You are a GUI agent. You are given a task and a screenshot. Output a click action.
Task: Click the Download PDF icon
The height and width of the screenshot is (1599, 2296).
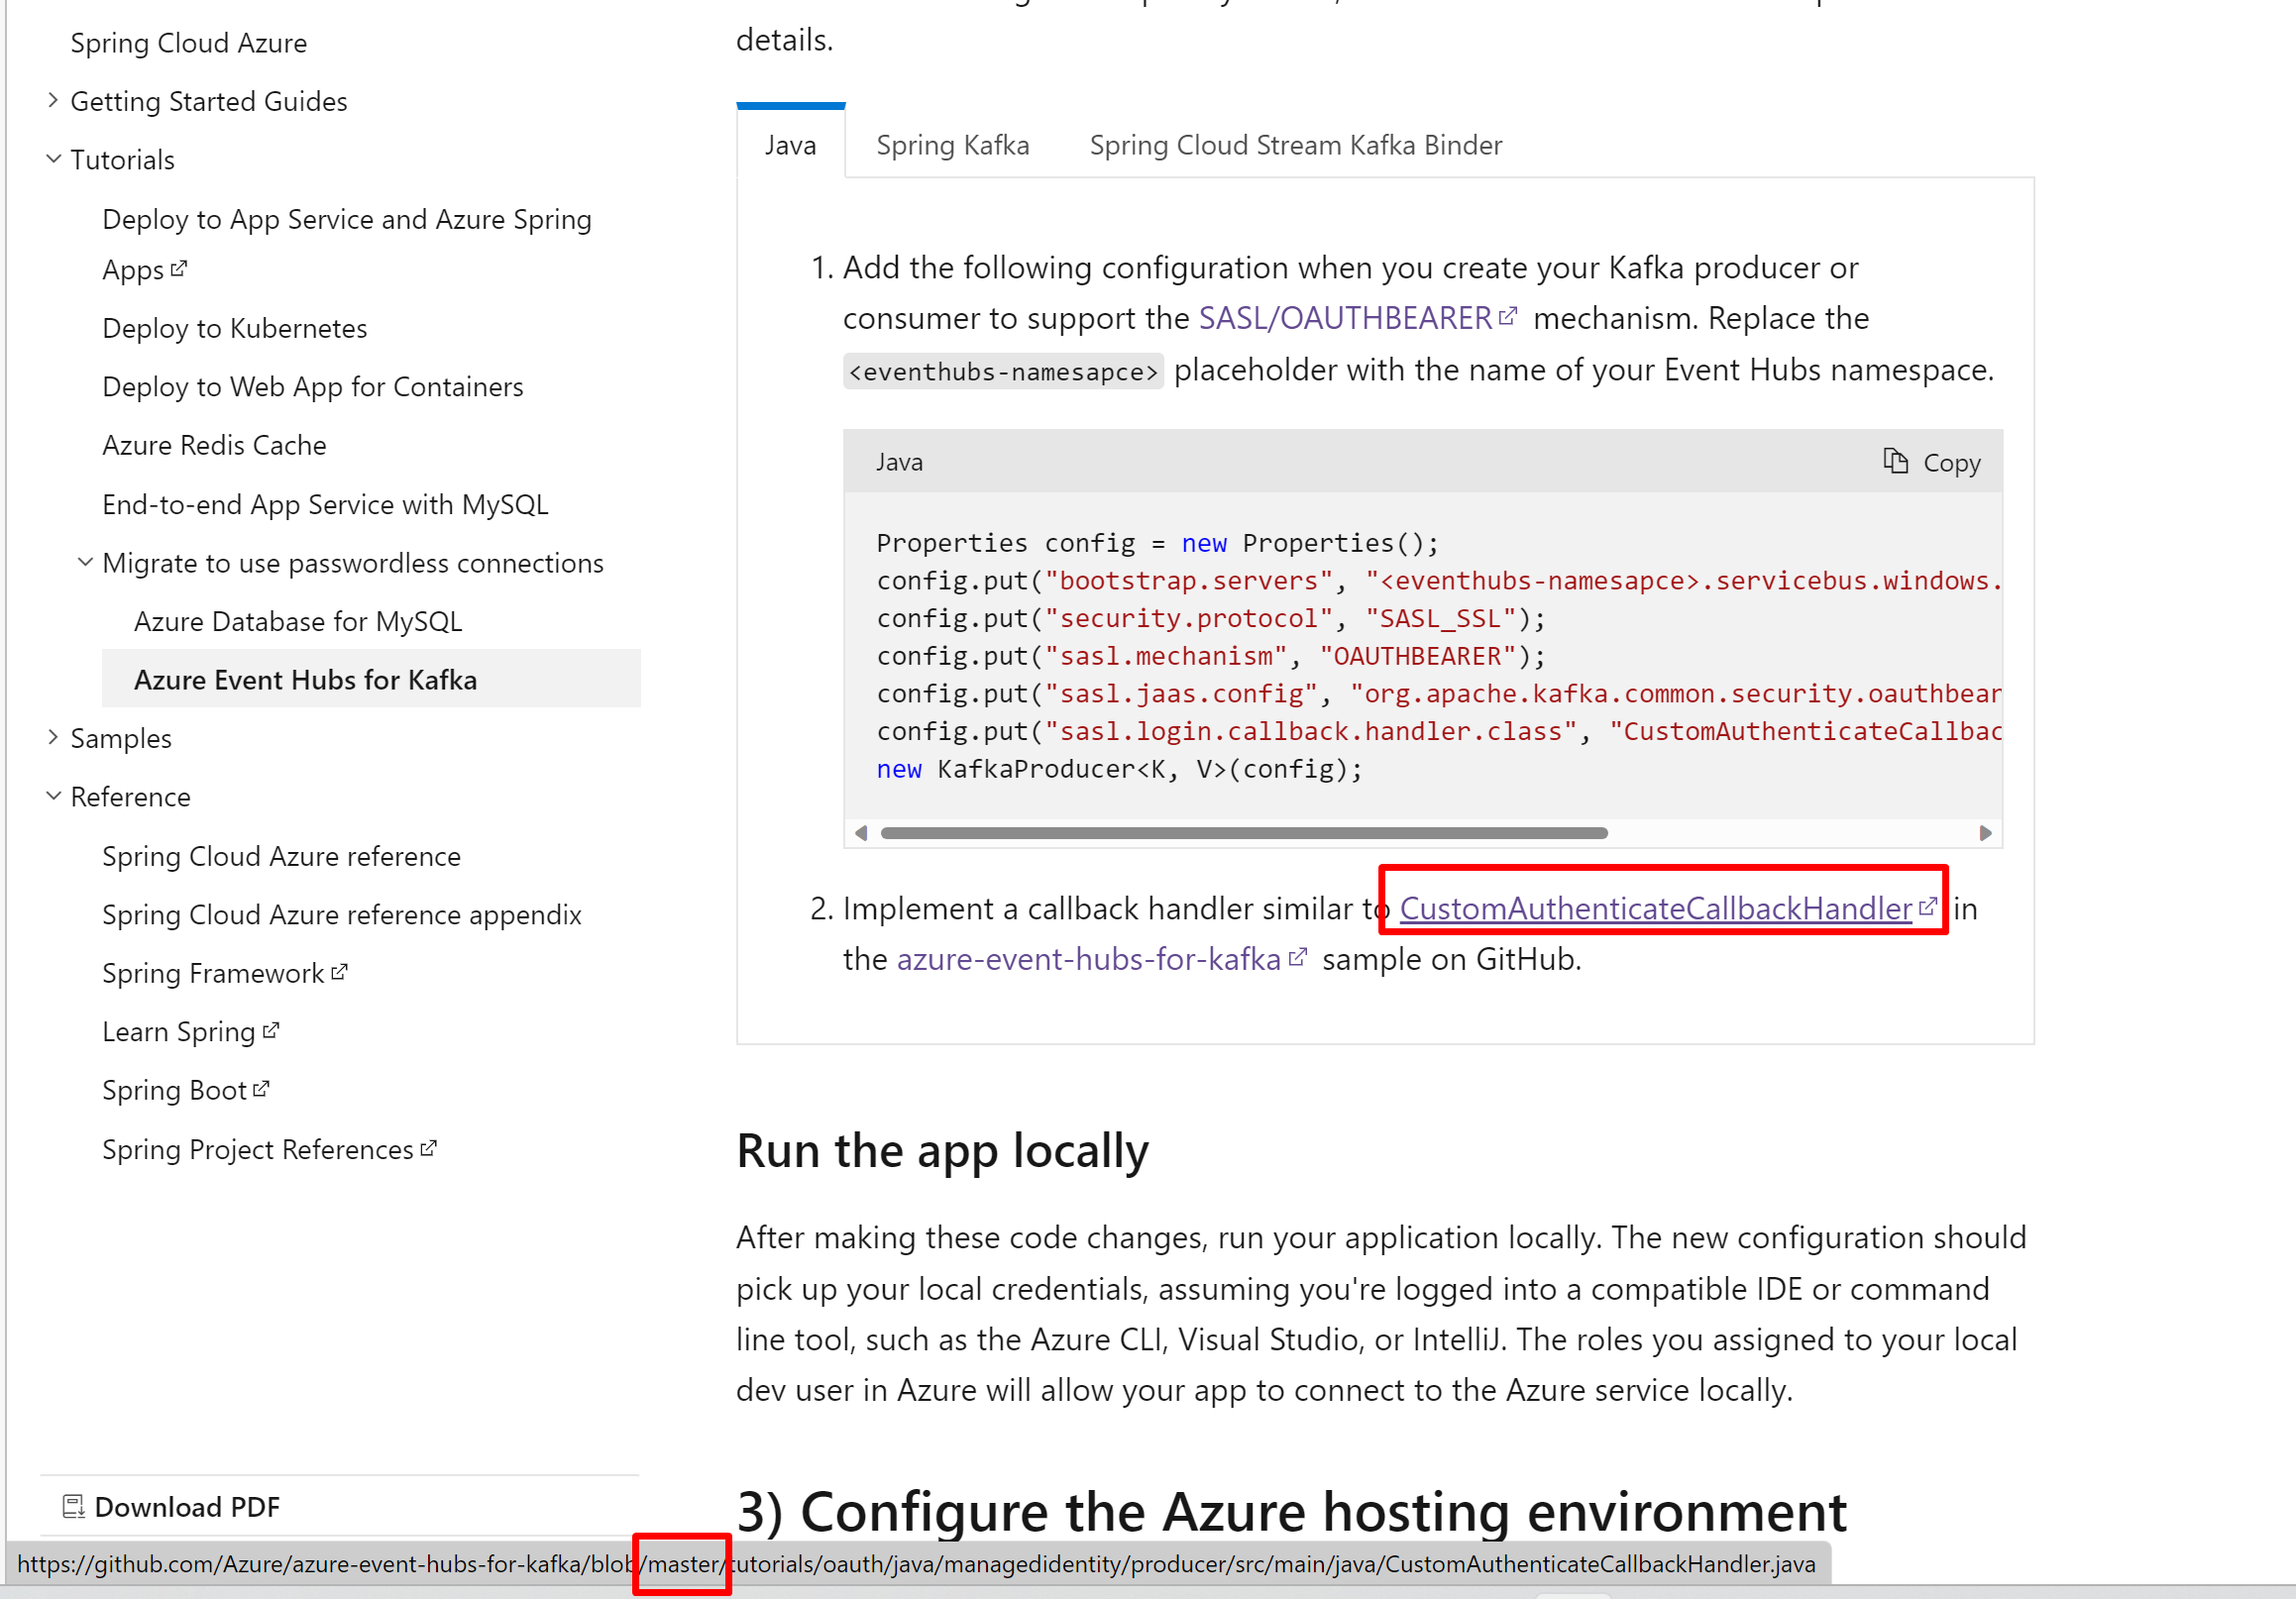(73, 1505)
